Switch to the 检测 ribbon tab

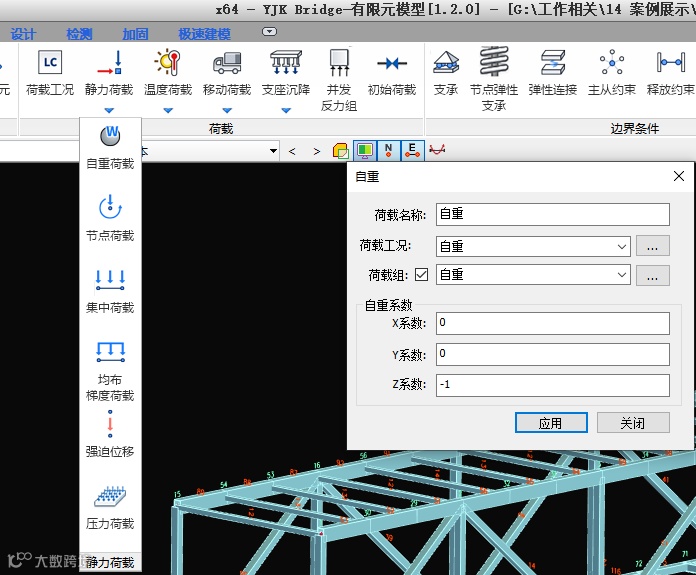coord(79,34)
